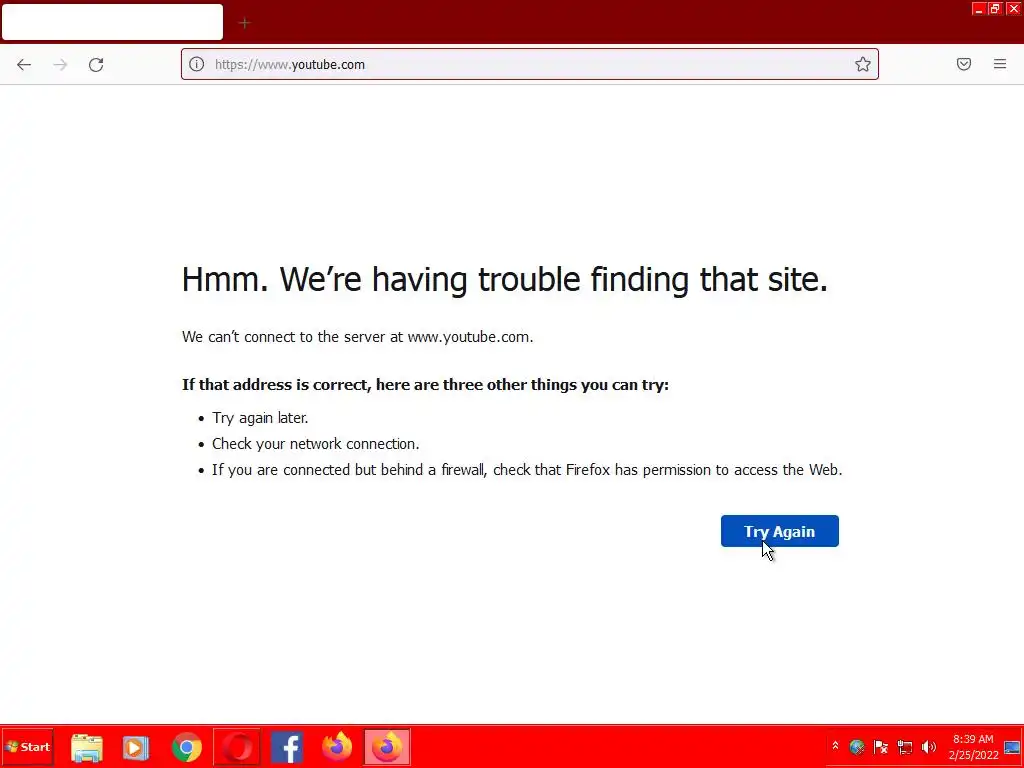1024x768 pixels.
Task: Click "We can't connect to the server" text
Action: point(357,337)
